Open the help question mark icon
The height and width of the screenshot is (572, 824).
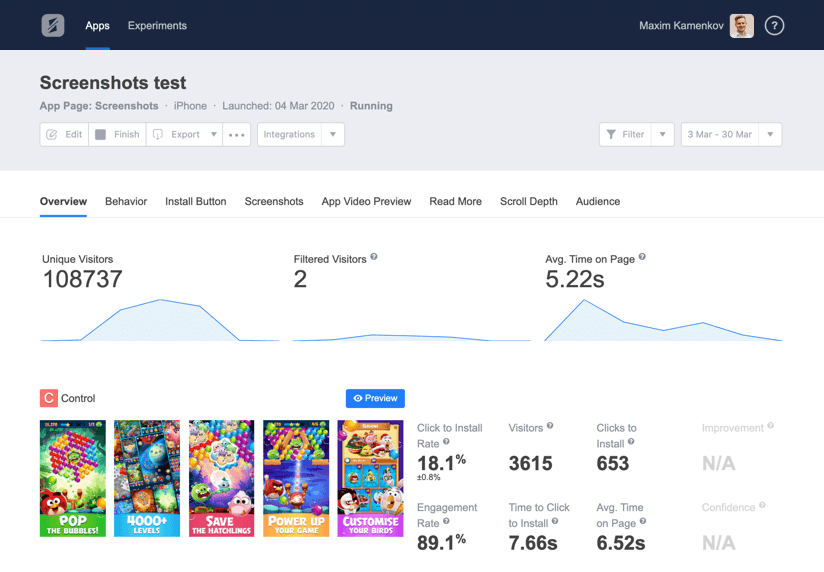774,25
